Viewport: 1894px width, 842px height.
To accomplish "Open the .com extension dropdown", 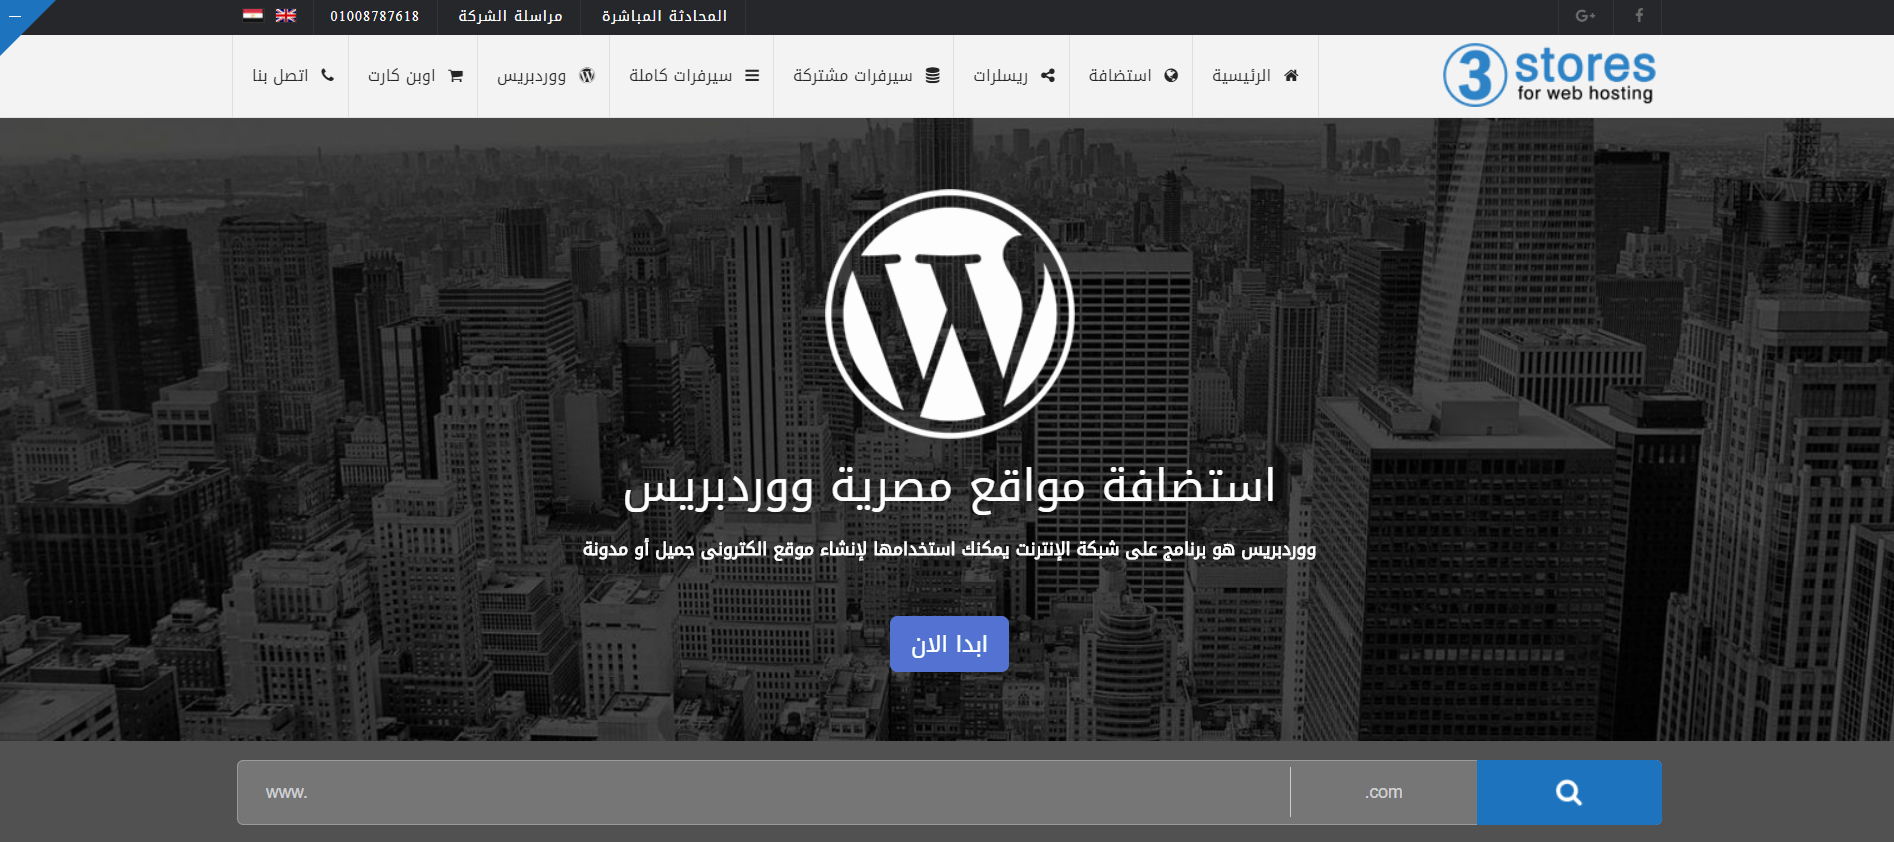I will (1384, 792).
